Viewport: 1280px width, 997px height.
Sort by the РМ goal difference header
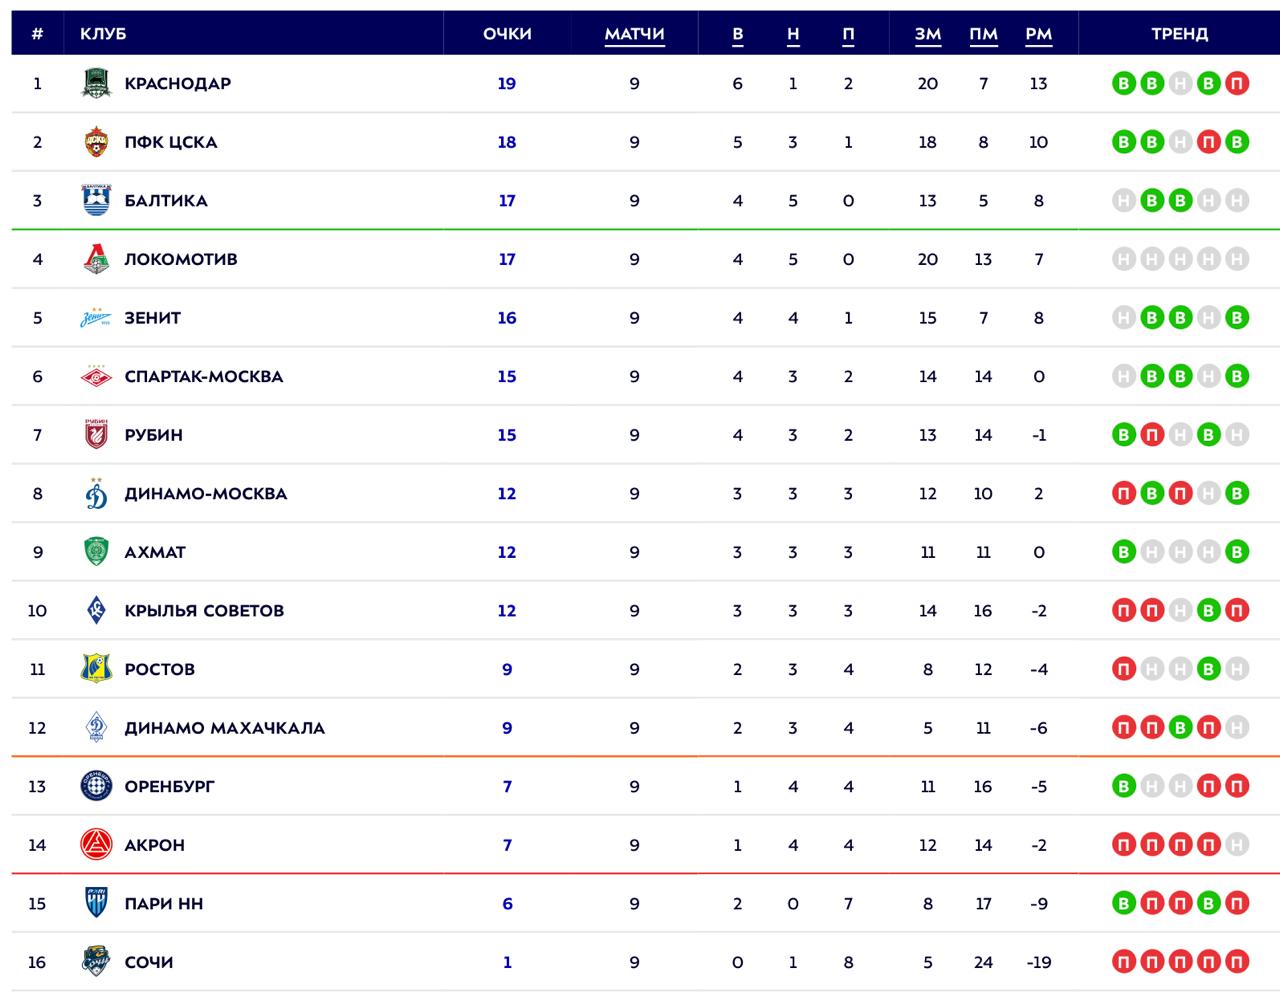point(1039,34)
